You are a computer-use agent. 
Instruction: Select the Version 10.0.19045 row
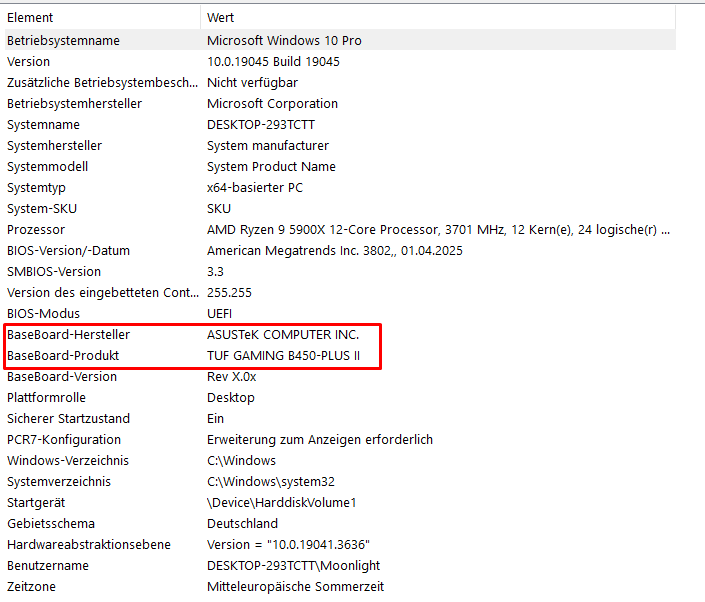[x=28, y=62]
